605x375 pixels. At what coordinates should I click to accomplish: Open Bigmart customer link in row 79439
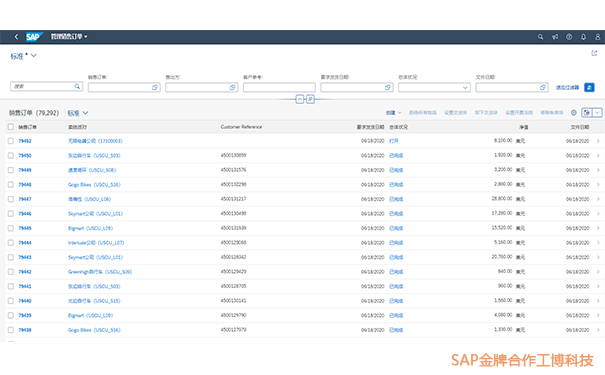(x=90, y=316)
